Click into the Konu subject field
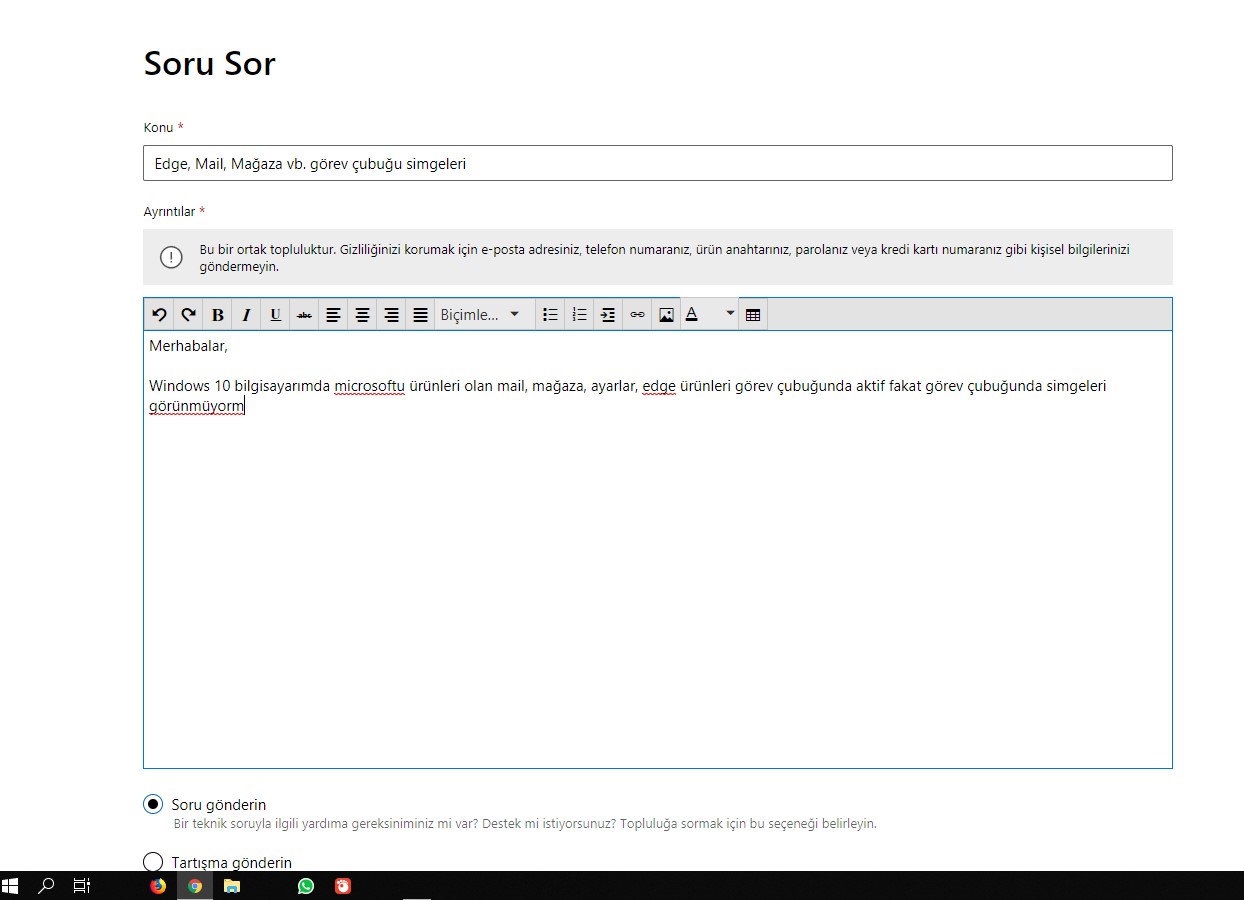Screen dimensions: 1244x900 pyautogui.click(x=657, y=163)
